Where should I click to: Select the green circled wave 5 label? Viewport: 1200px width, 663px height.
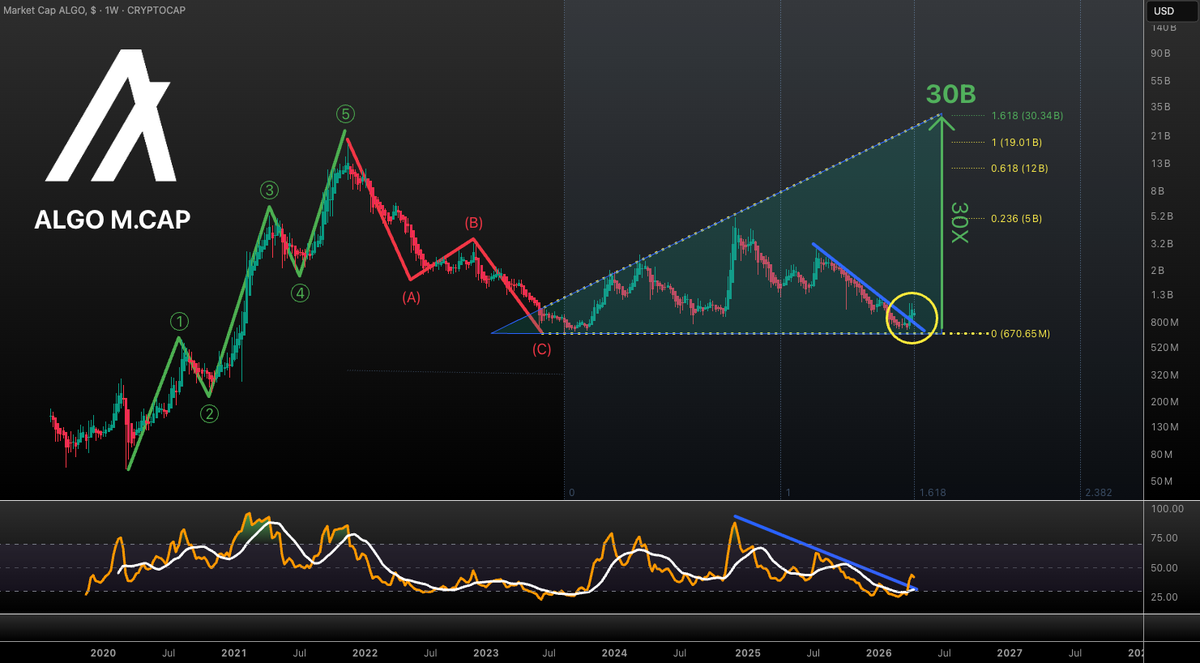pyautogui.click(x=344, y=114)
